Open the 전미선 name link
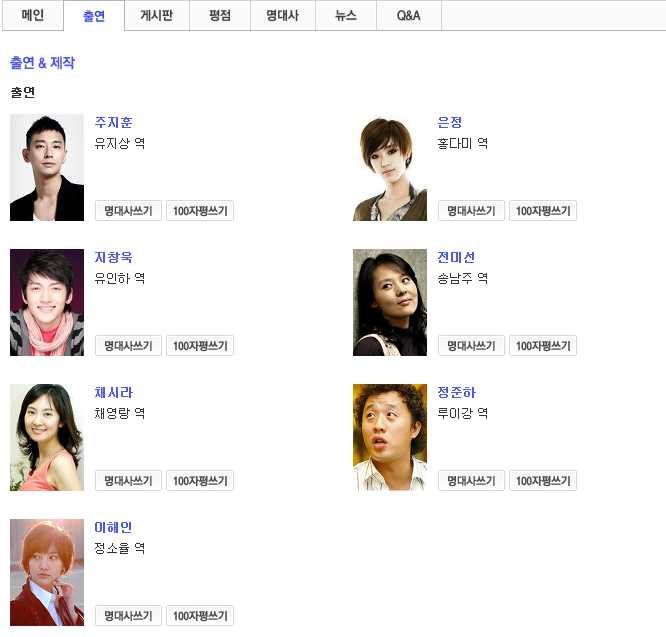666x637 pixels. pos(456,257)
